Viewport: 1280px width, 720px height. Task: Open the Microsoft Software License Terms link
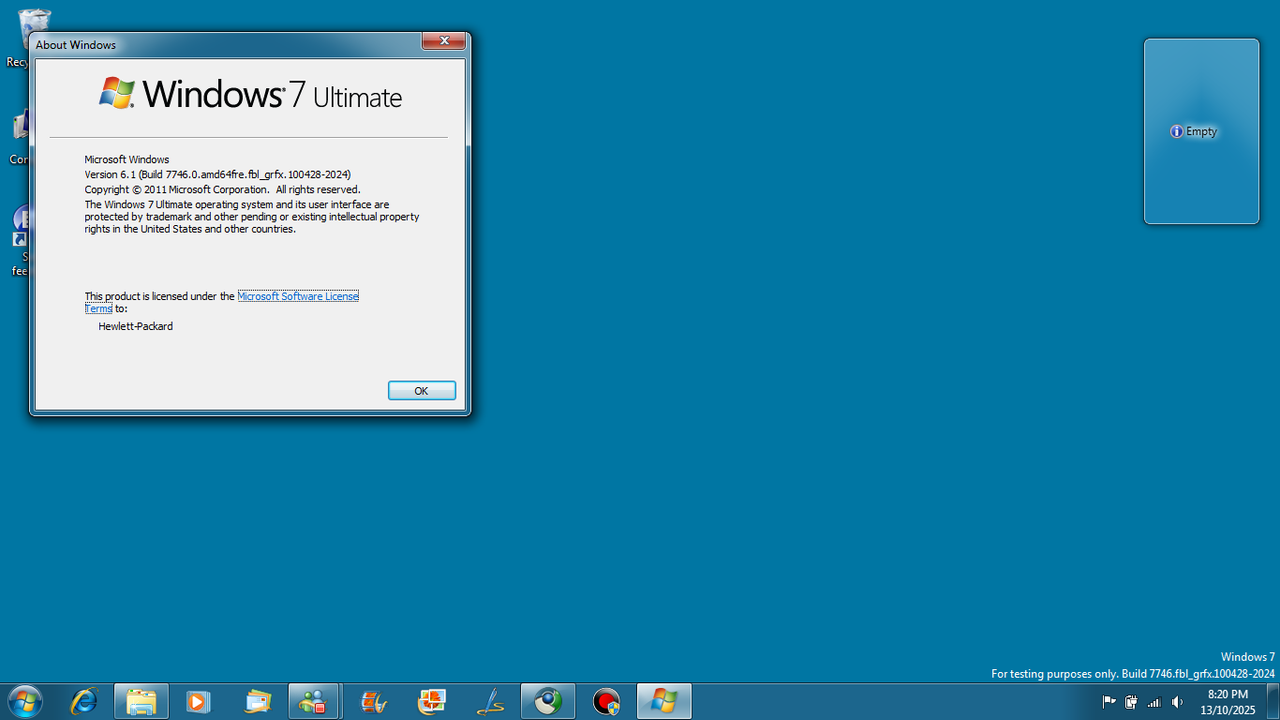(x=297, y=296)
